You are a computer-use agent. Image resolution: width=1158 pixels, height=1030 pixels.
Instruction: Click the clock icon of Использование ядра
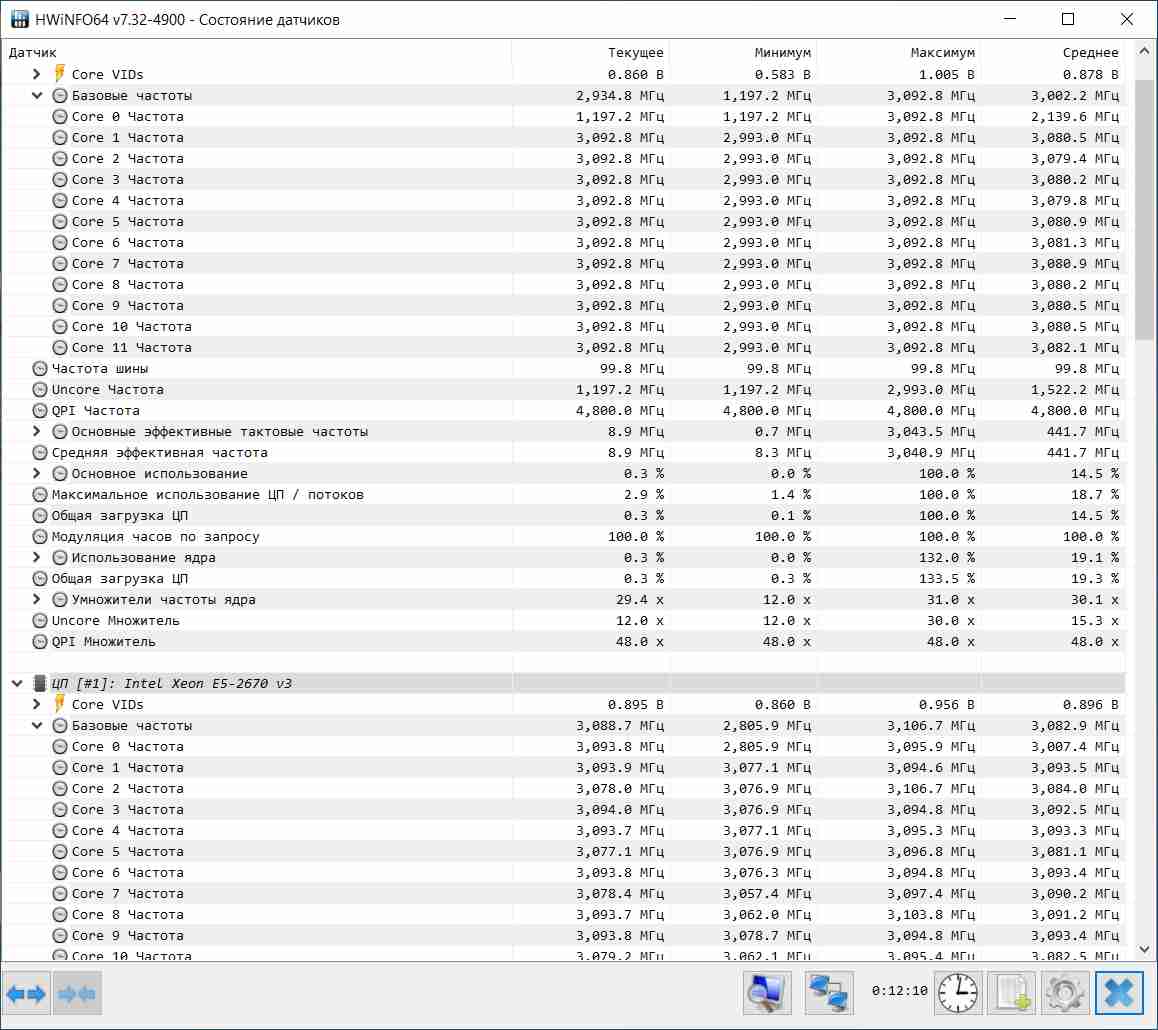[x=60, y=557]
